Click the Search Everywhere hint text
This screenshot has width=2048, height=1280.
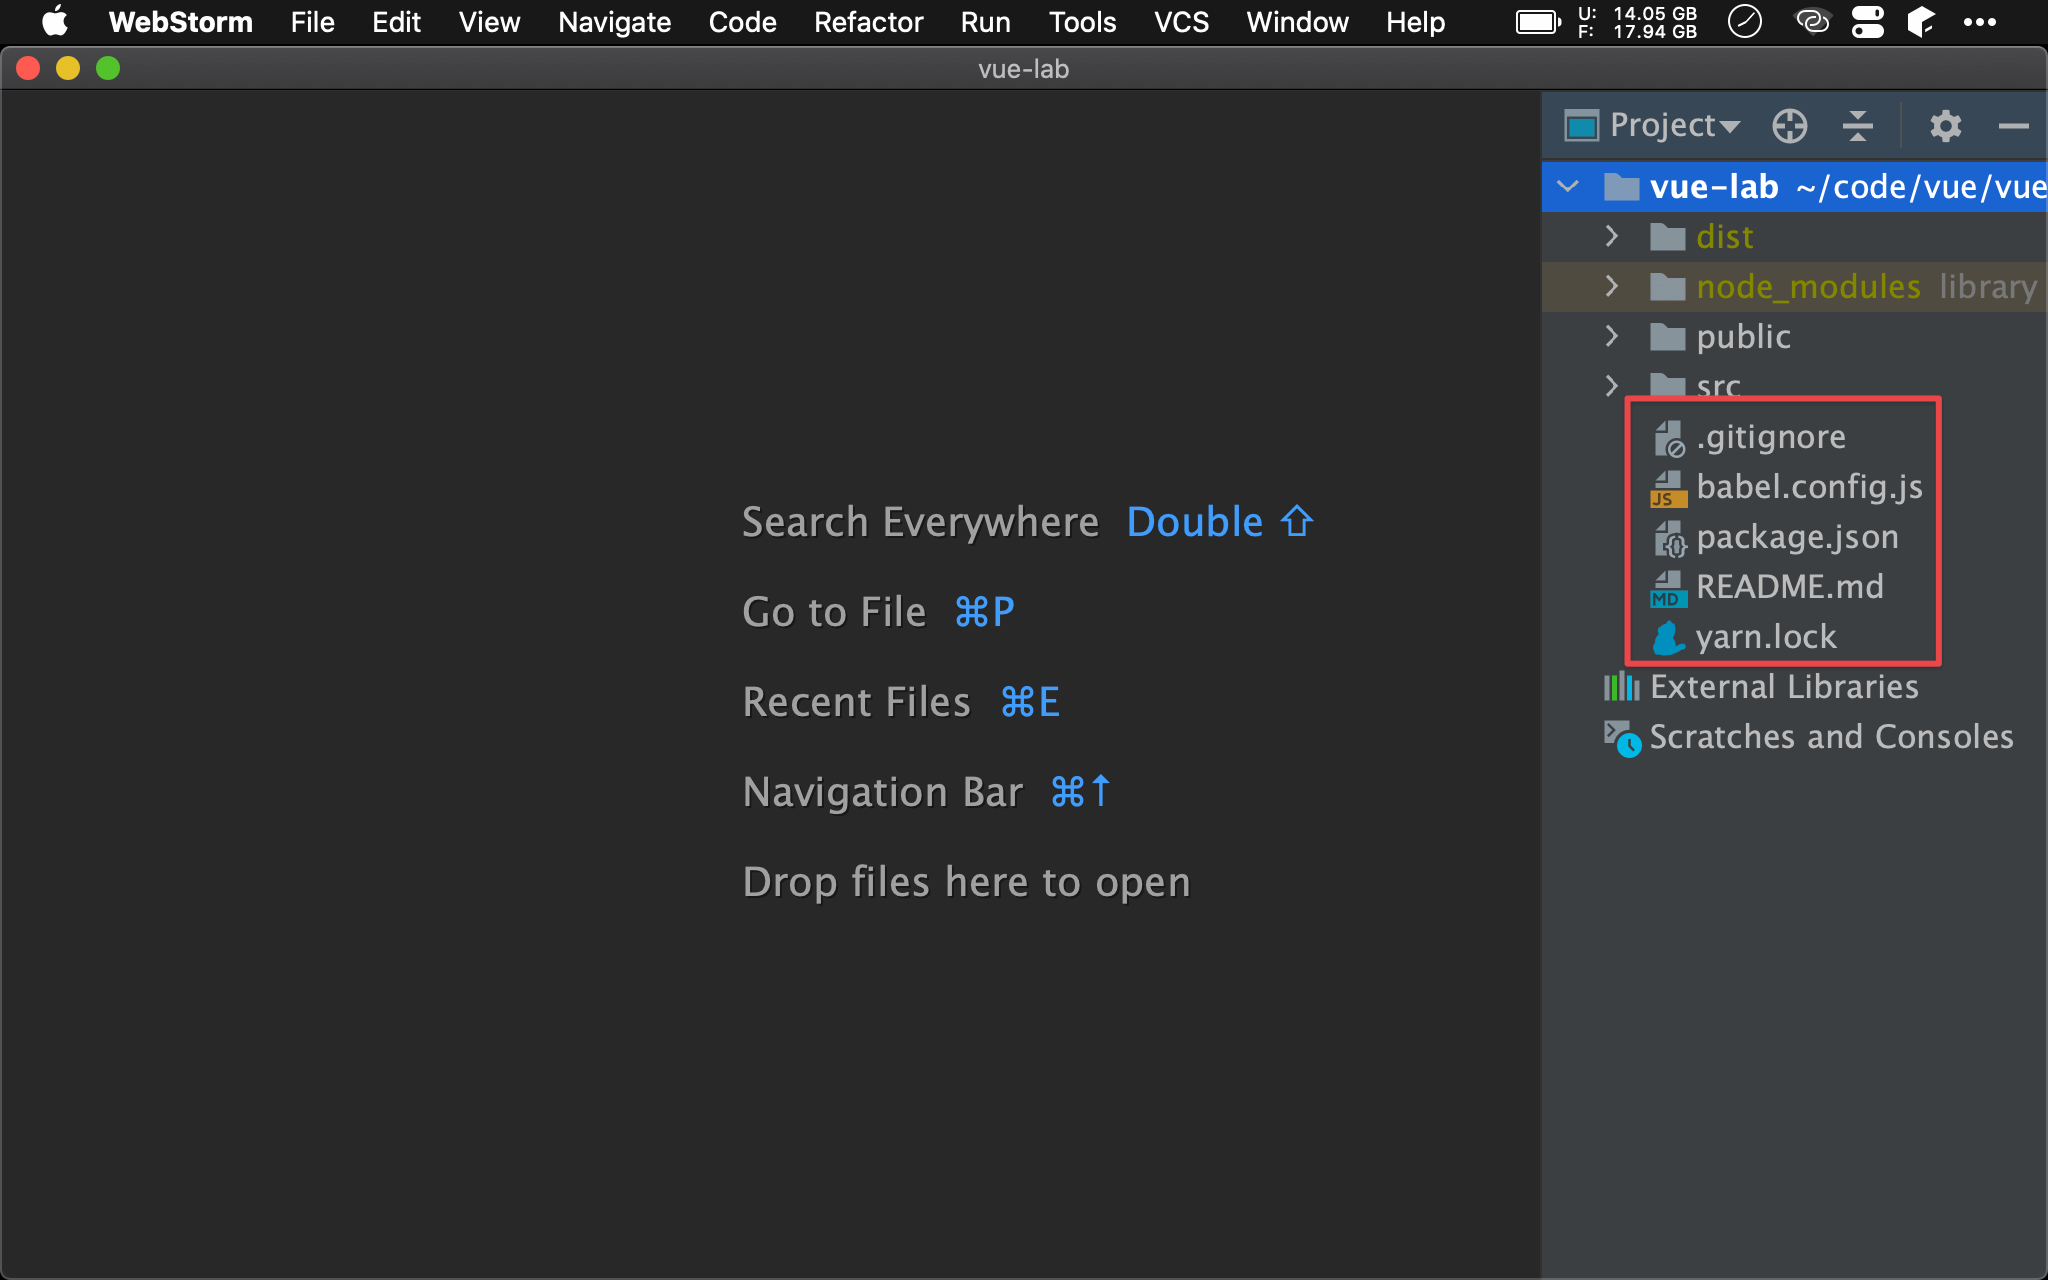coord(920,522)
